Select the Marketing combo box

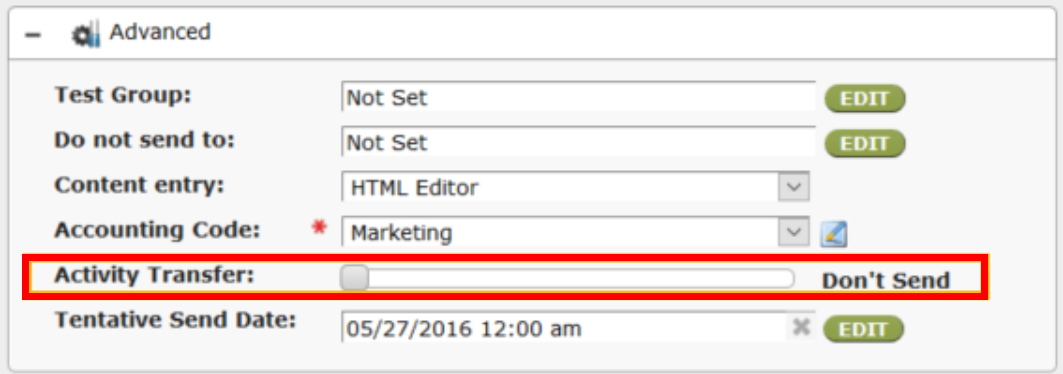pos(576,233)
